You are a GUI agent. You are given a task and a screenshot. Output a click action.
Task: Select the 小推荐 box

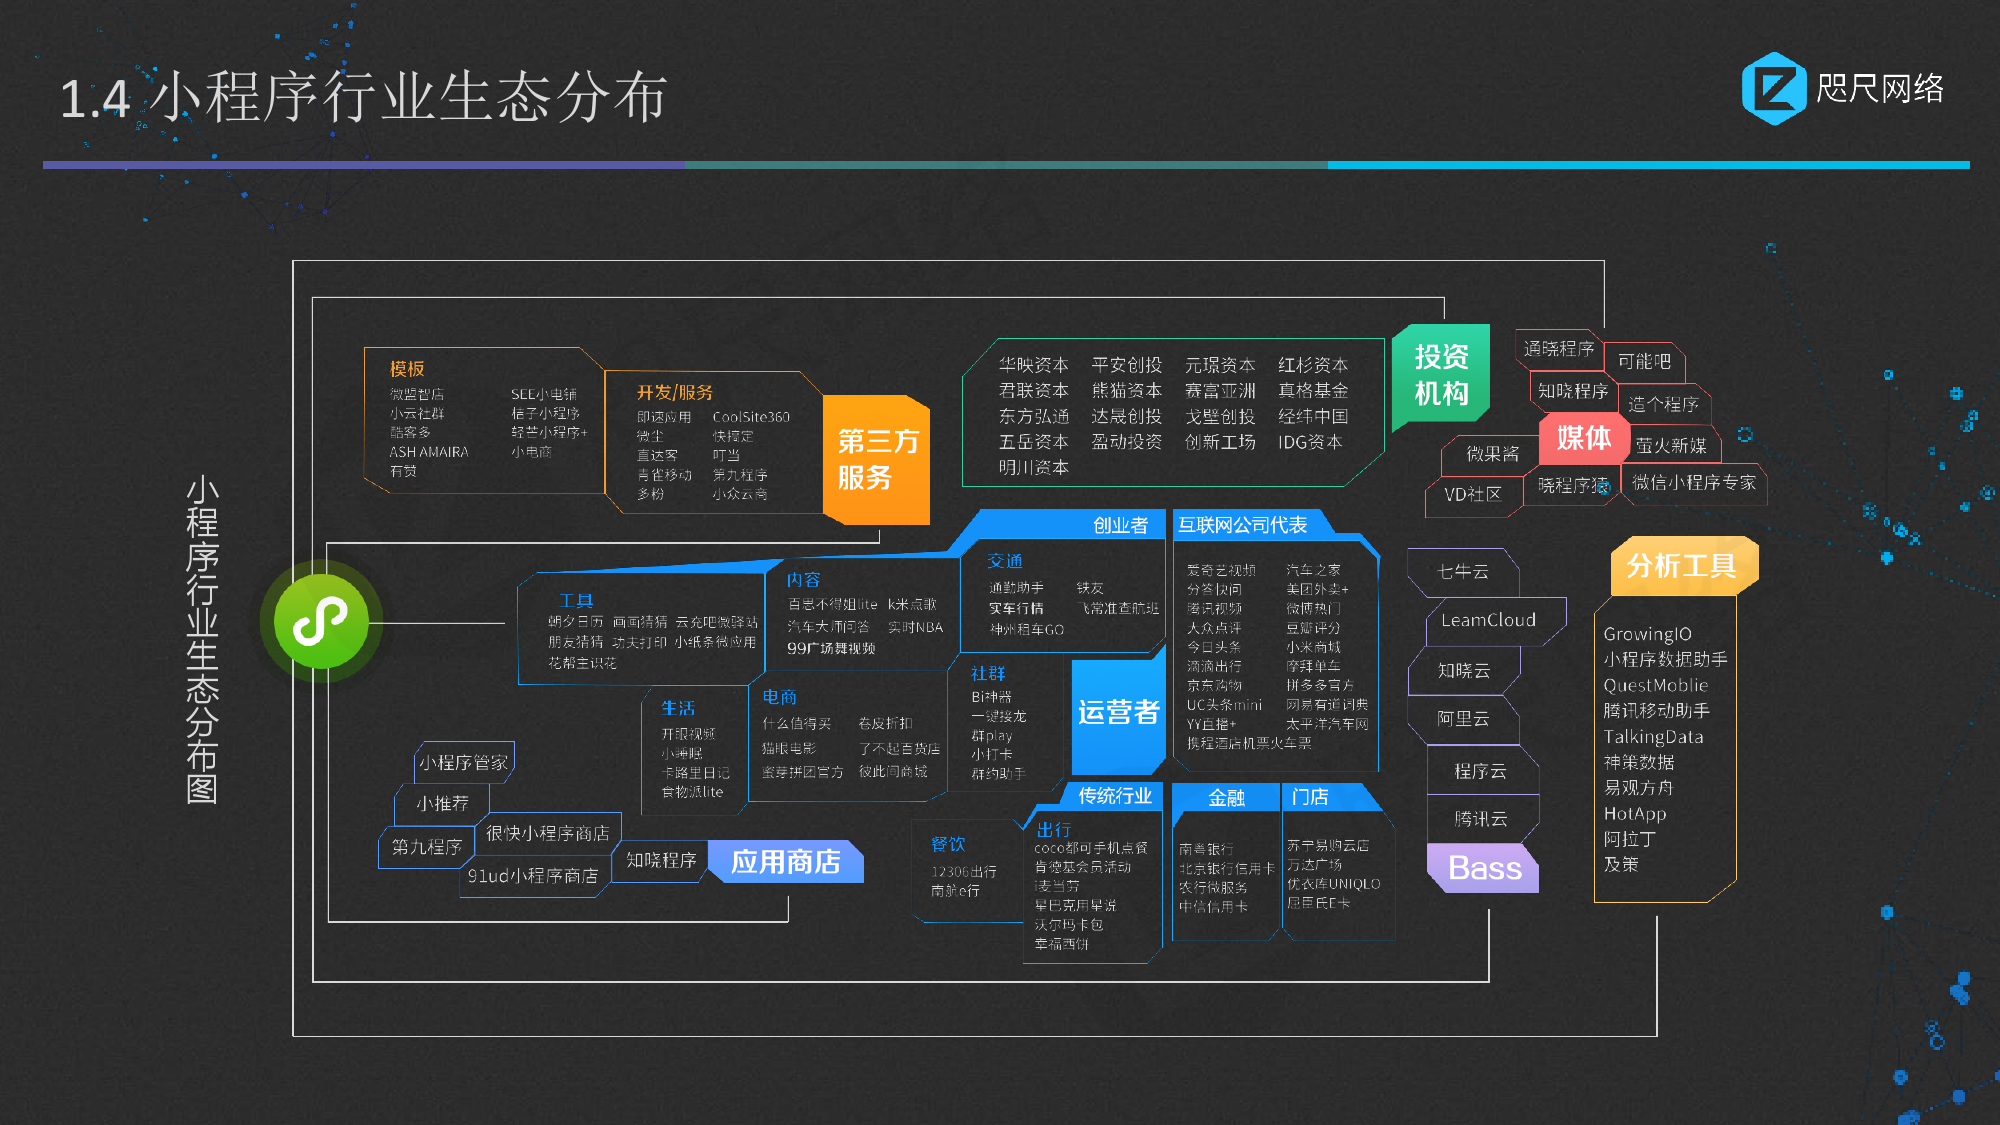click(x=442, y=804)
